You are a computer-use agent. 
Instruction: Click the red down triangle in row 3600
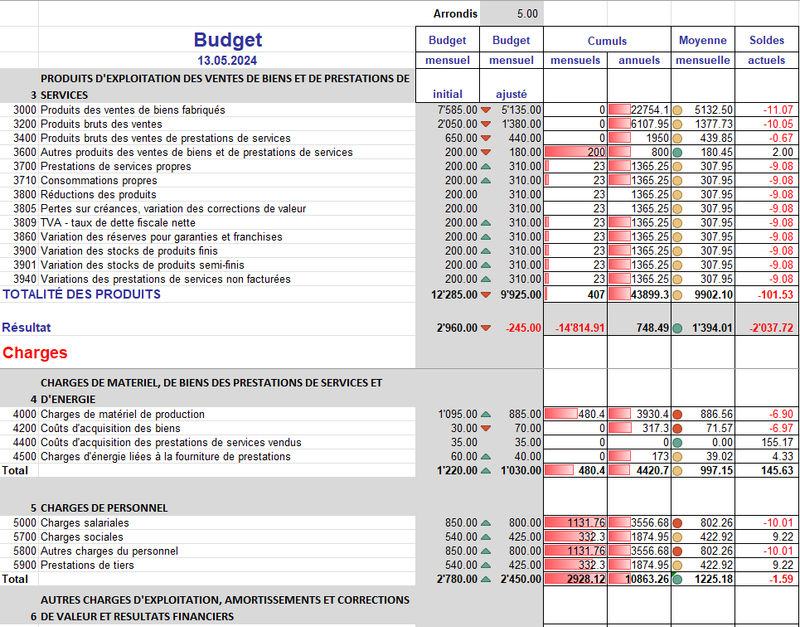click(x=486, y=153)
